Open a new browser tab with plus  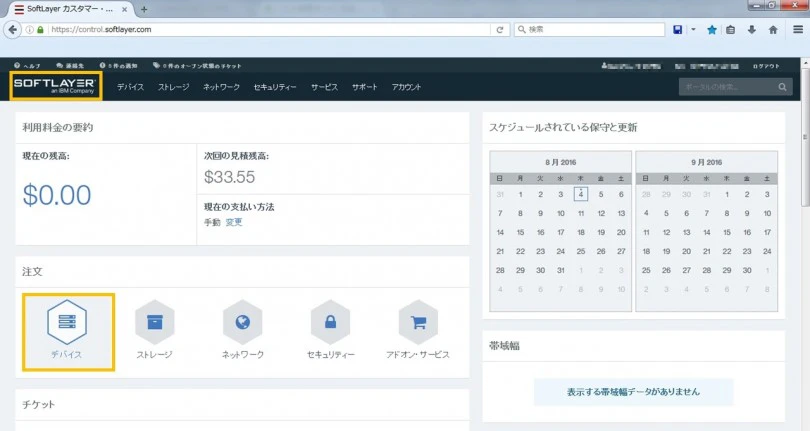144,9
